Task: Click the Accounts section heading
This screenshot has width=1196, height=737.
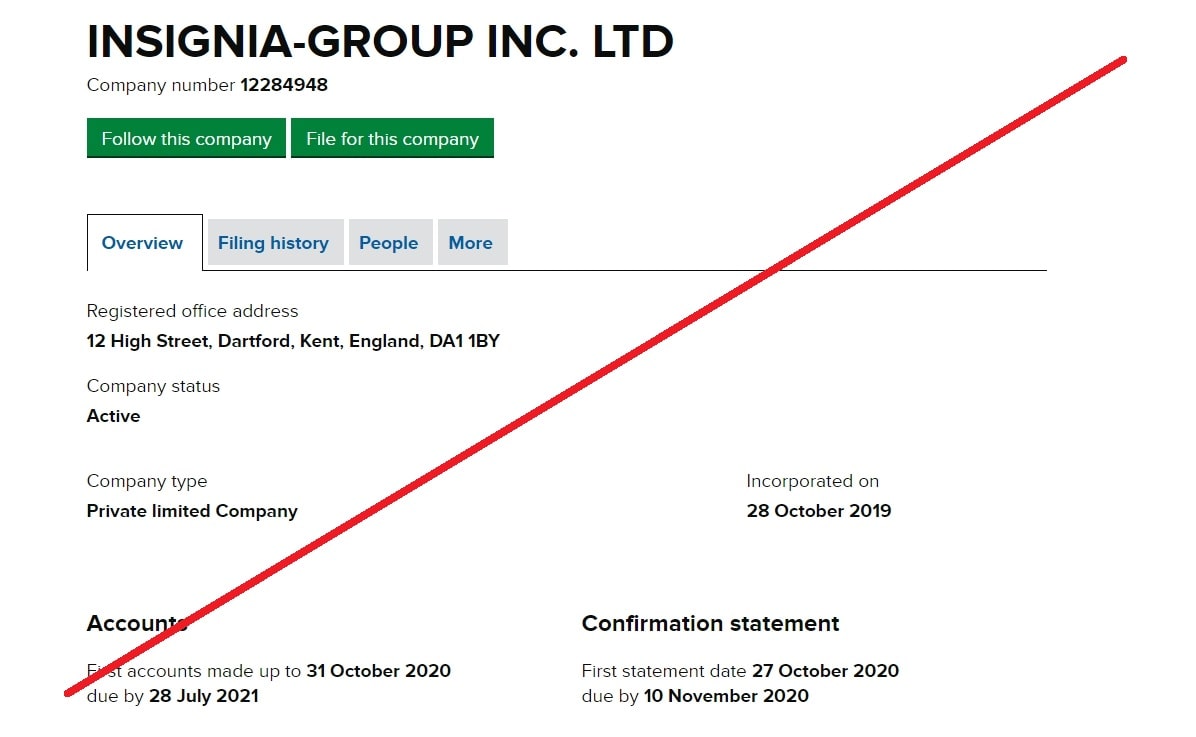Action: [x=137, y=624]
